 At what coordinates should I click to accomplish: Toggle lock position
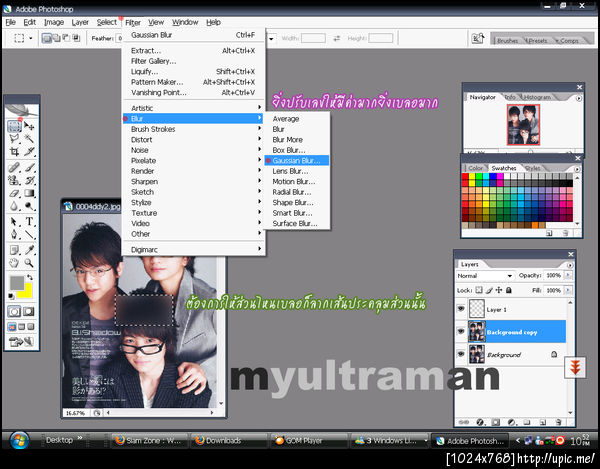(x=499, y=290)
